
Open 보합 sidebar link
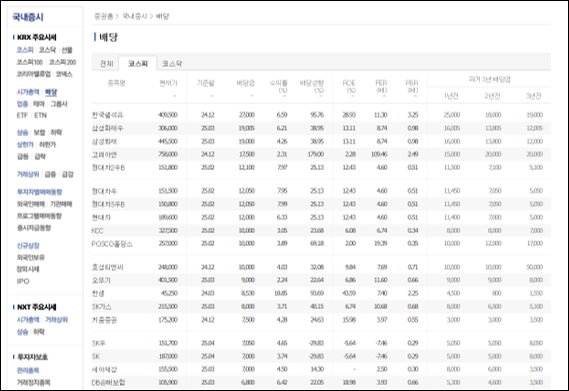pos(39,133)
